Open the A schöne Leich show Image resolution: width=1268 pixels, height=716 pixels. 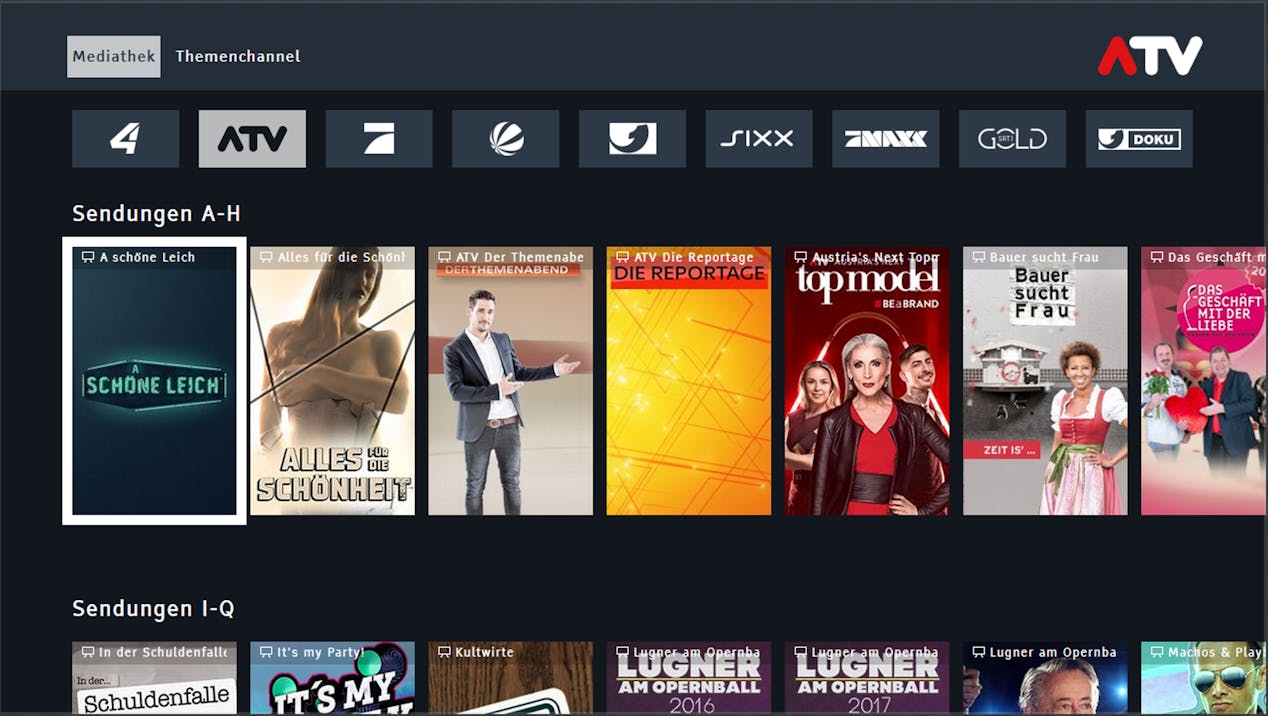(x=154, y=381)
